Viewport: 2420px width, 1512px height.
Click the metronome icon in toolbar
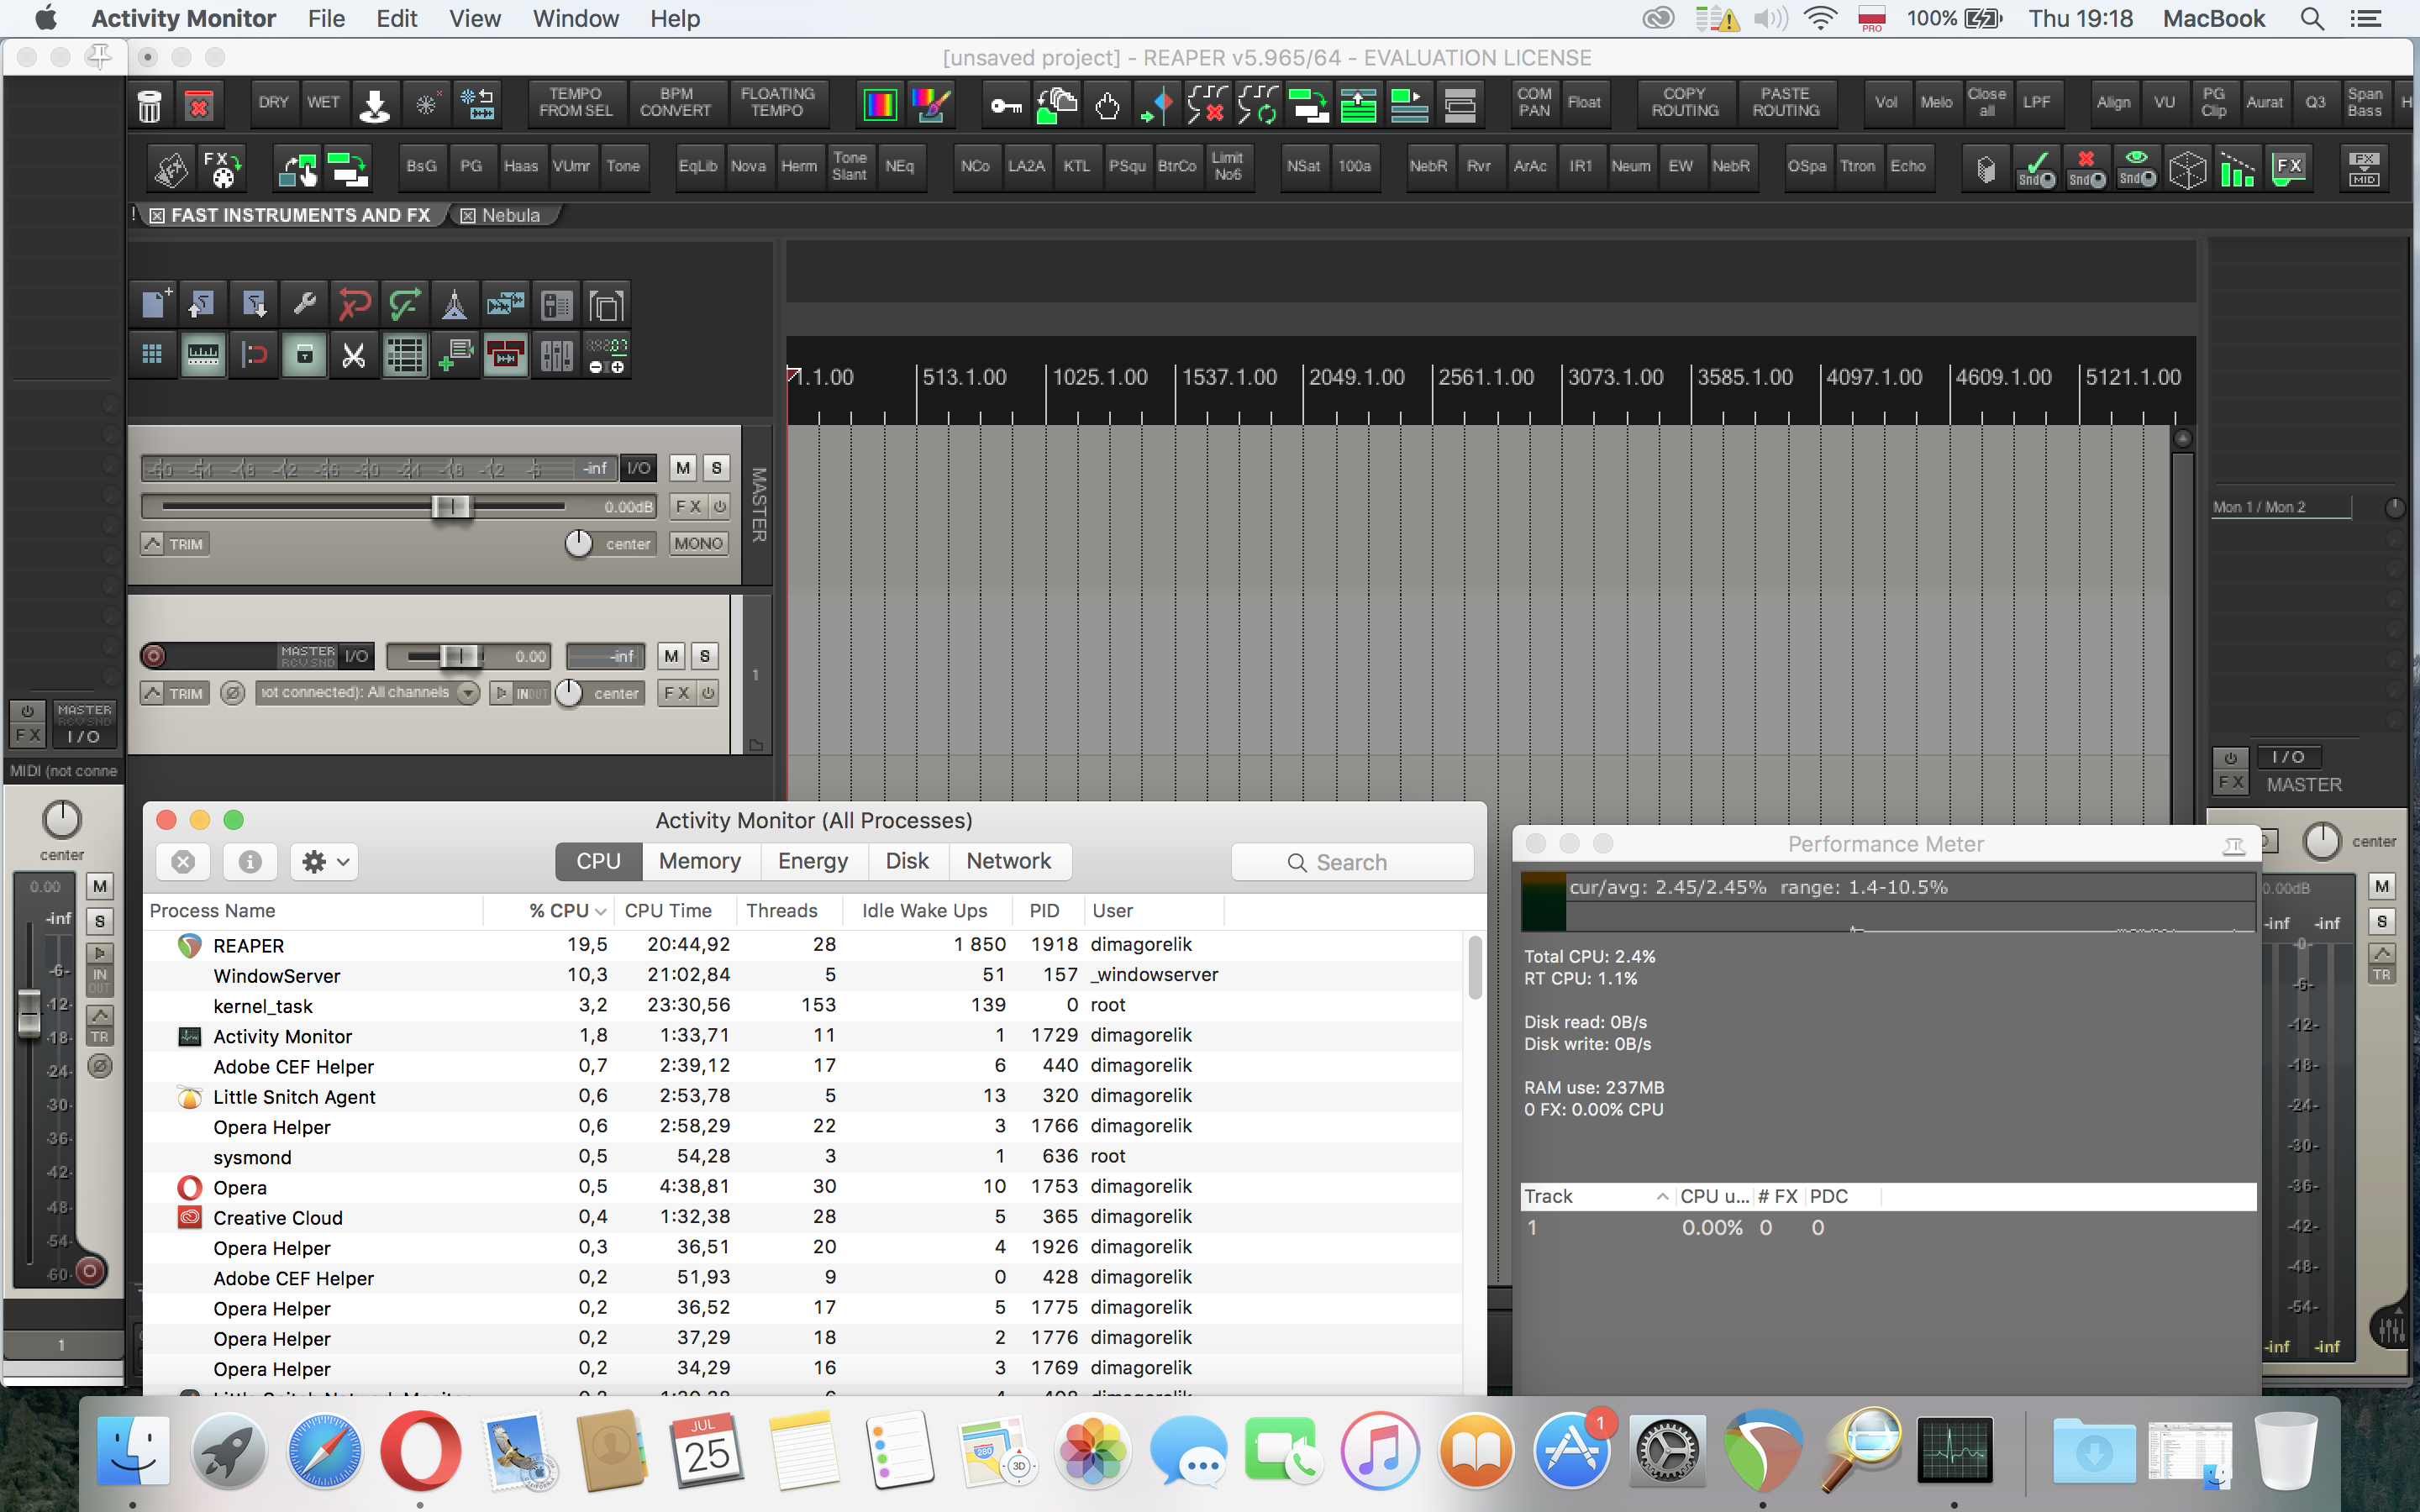[454, 304]
